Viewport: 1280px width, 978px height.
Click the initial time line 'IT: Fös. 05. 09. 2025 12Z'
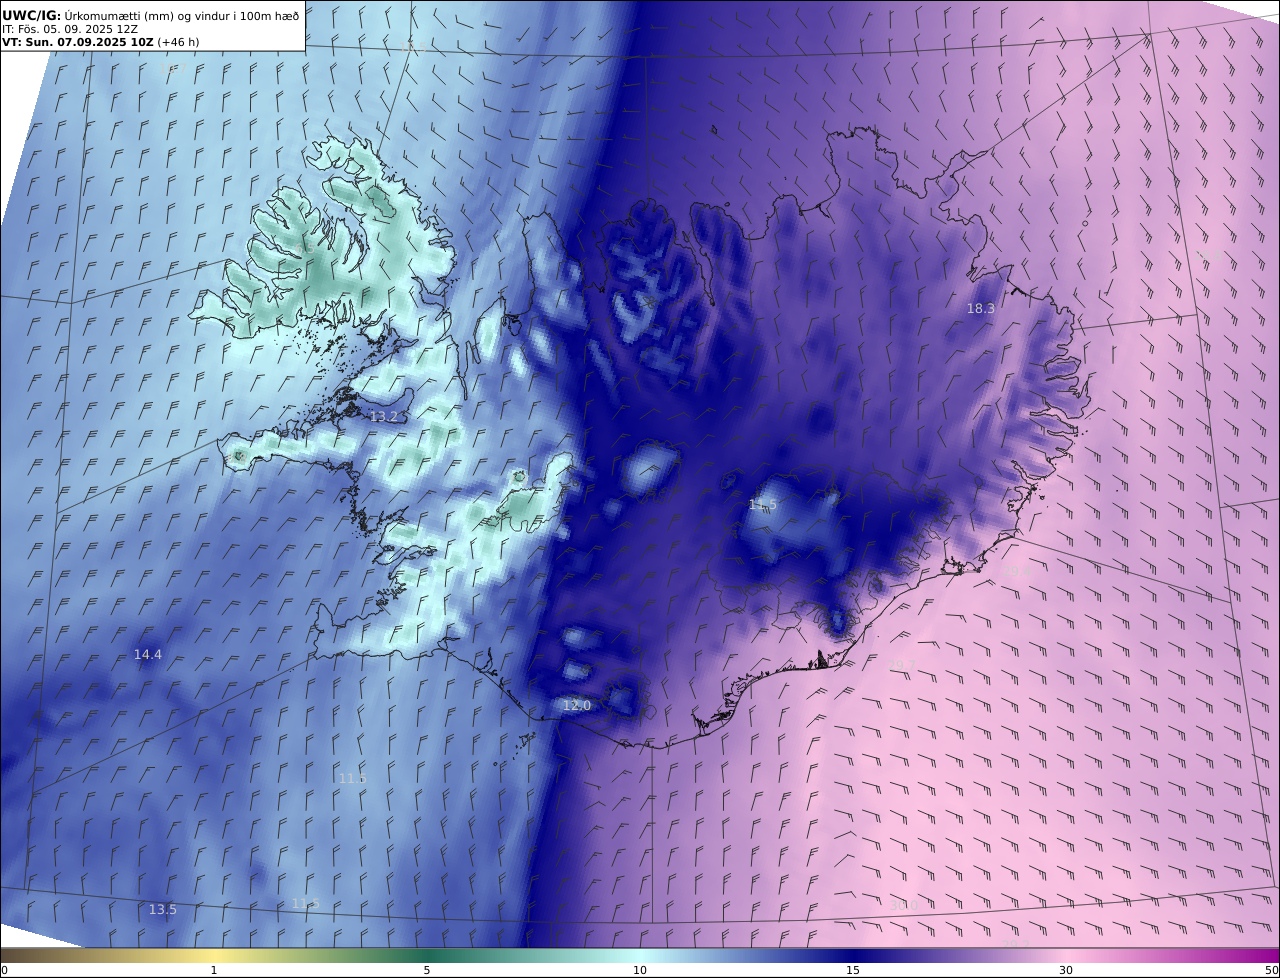click(x=70, y=29)
